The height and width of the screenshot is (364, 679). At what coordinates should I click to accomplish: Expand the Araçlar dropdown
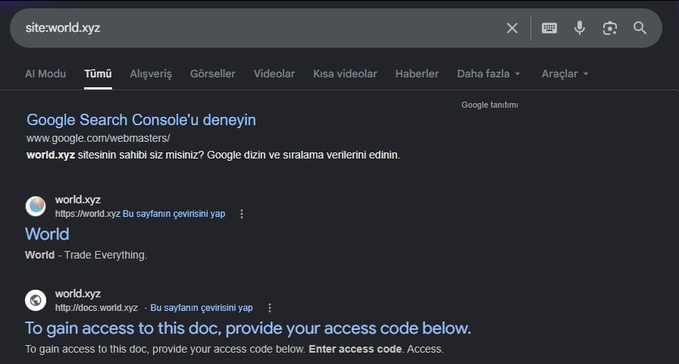point(565,74)
